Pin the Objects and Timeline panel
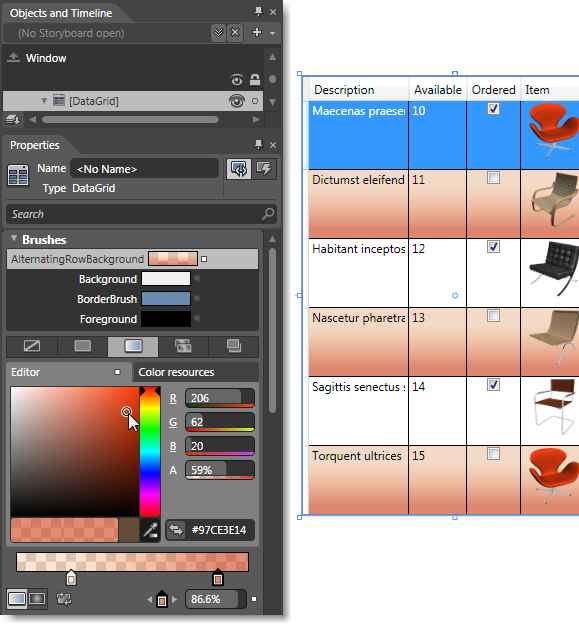Viewport: 579px width, 624px height. (258, 12)
